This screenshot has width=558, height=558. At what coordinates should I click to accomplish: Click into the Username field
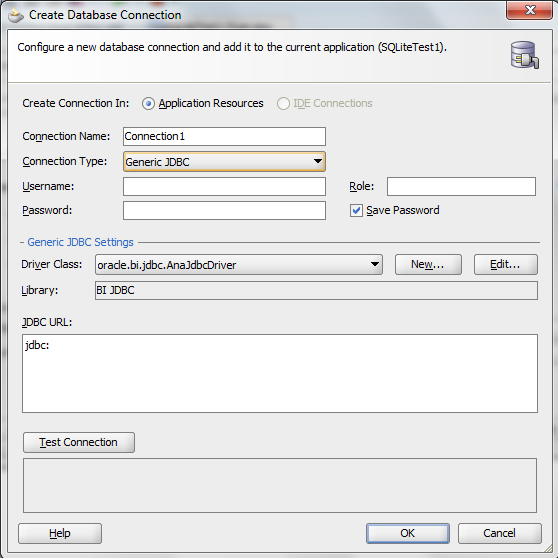[224, 186]
